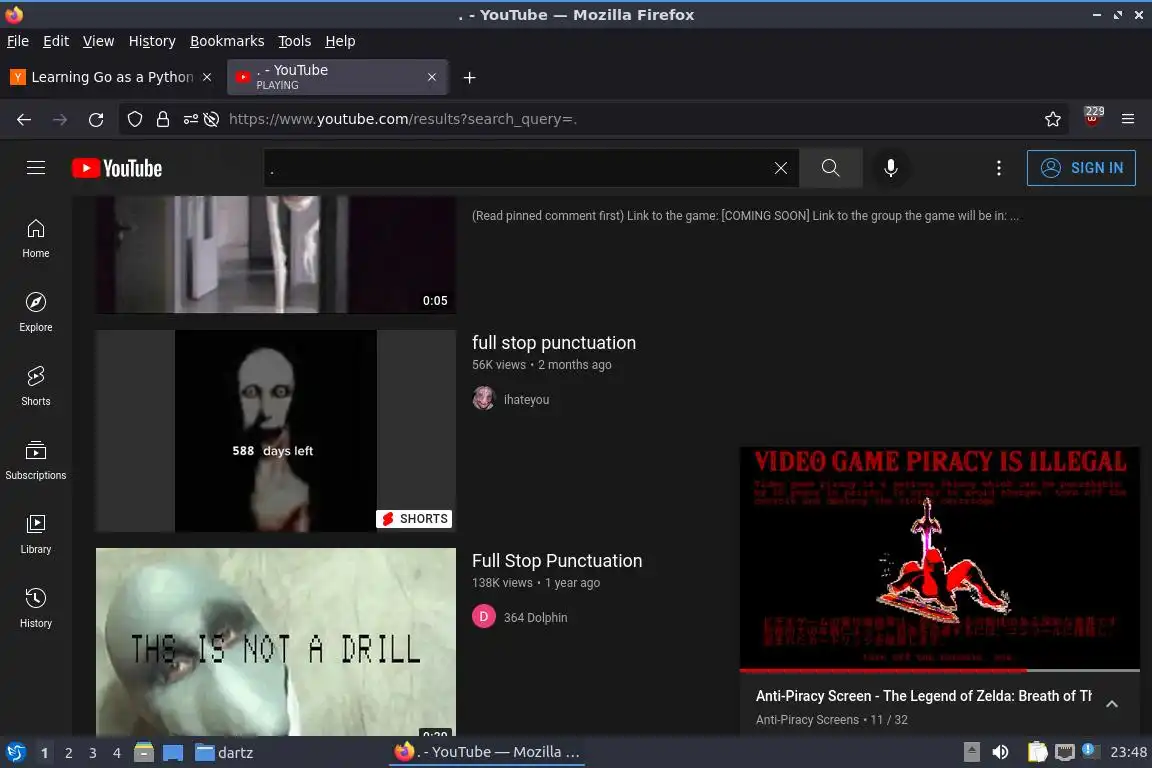Select the YouTube Firefox taskbar entry
The image size is (1152, 768).
tap(487, 752)
